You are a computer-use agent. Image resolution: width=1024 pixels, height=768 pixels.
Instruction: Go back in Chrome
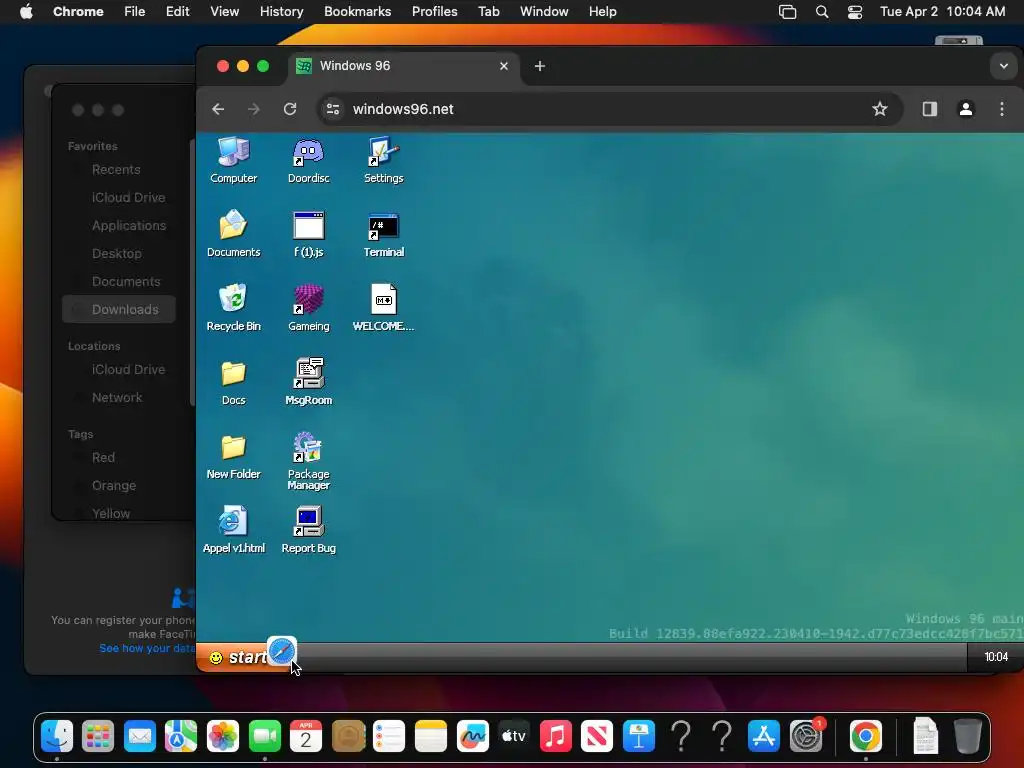218,109
